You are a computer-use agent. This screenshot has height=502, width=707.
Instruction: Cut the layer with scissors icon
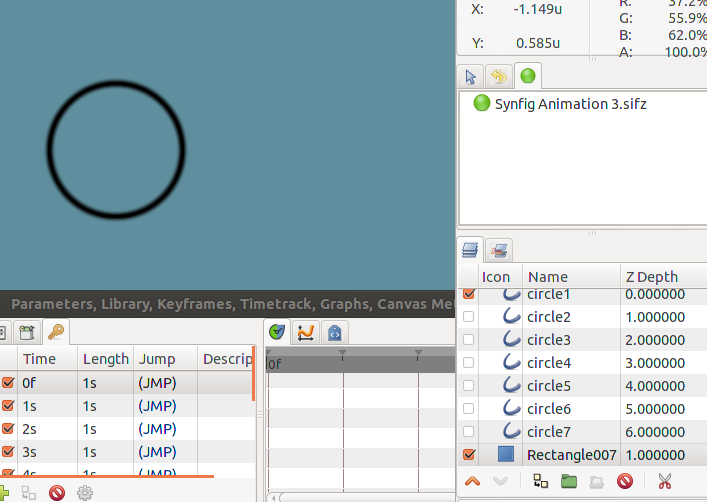tap(665, 481)
